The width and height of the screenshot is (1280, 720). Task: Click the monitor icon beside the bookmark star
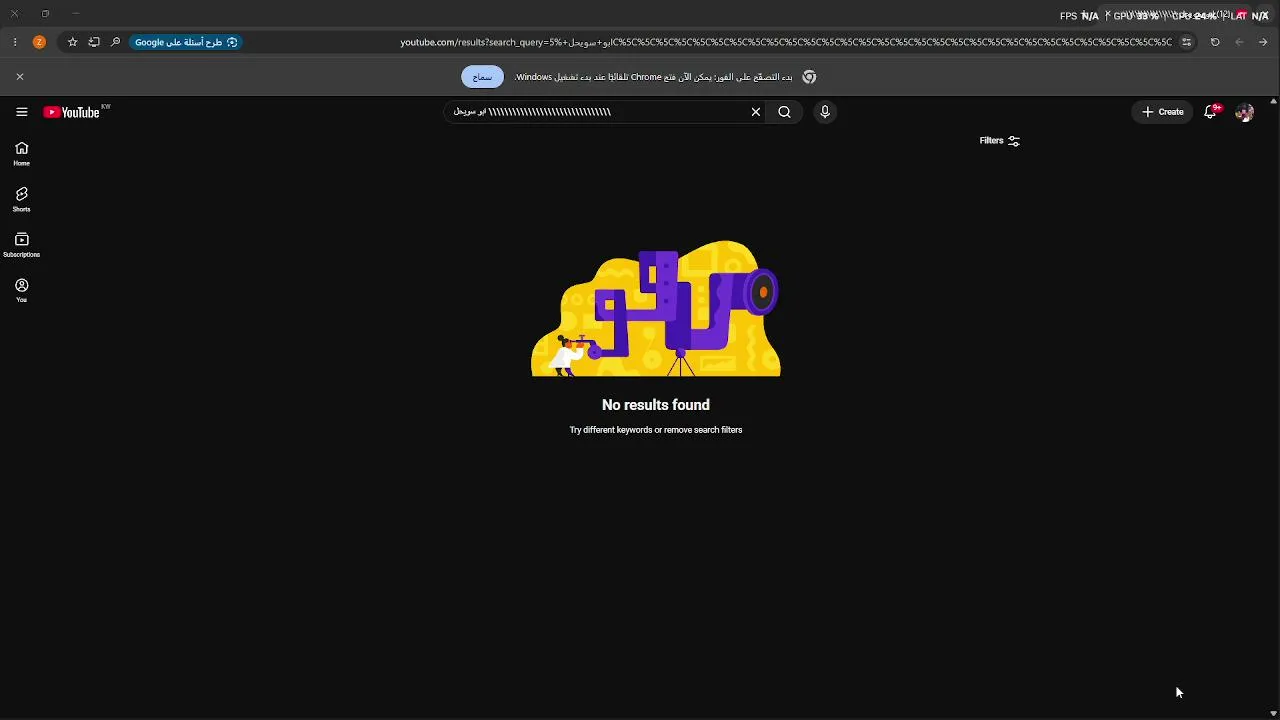pos(94,42)
